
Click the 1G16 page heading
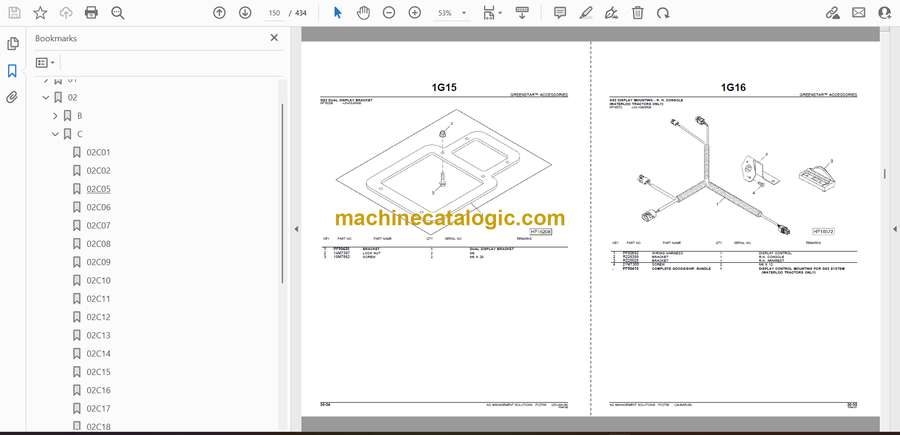(733, 88)
